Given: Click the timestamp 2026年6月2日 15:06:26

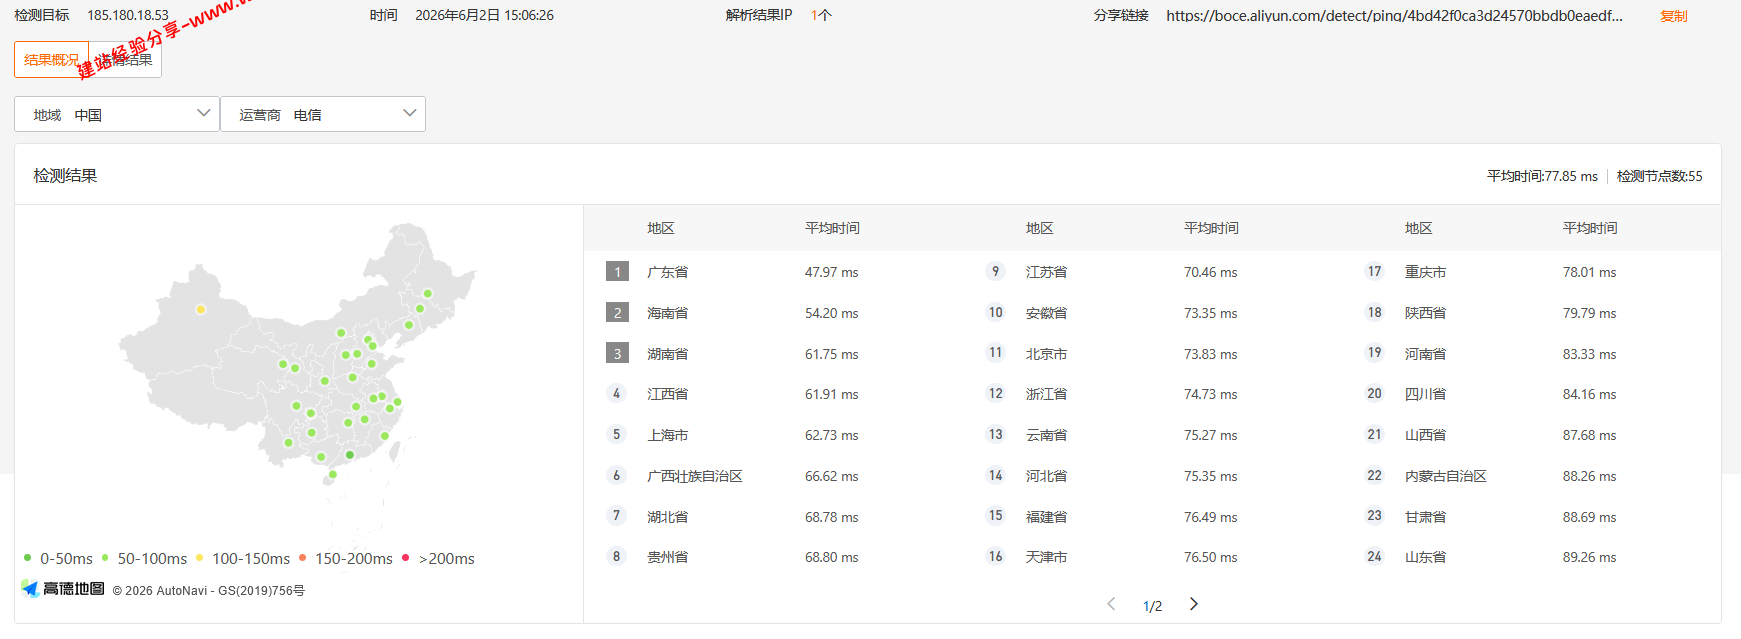Looking at the screenshot, I should [484, 16].
